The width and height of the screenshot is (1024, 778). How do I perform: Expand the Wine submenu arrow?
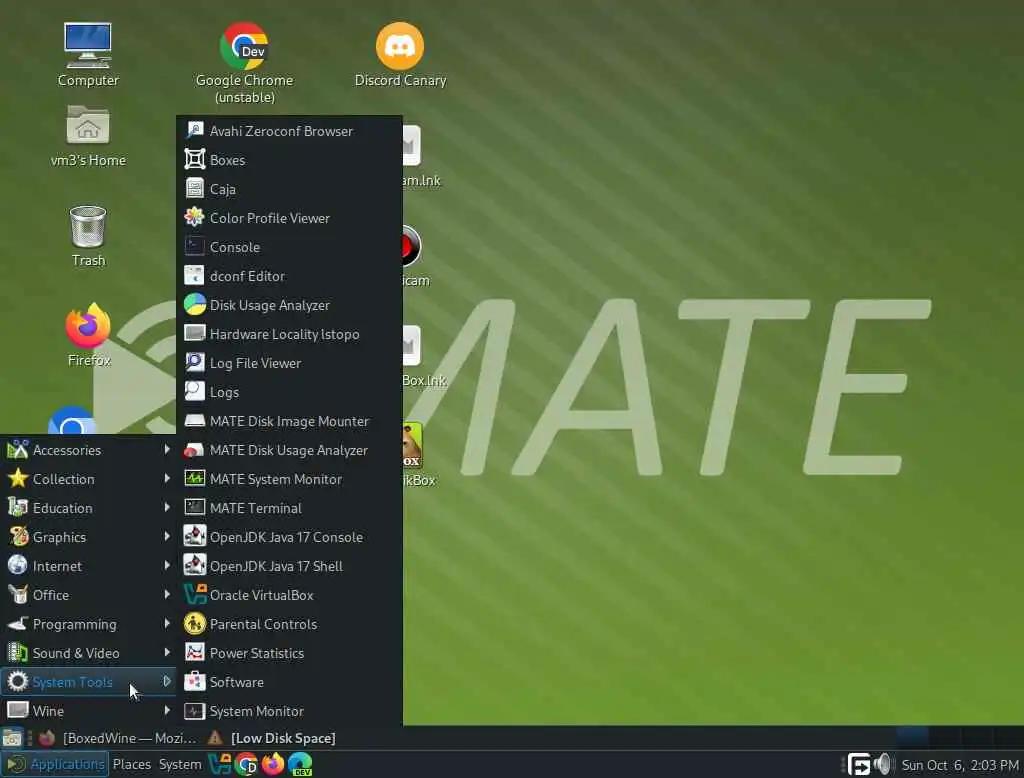point(167,710)
